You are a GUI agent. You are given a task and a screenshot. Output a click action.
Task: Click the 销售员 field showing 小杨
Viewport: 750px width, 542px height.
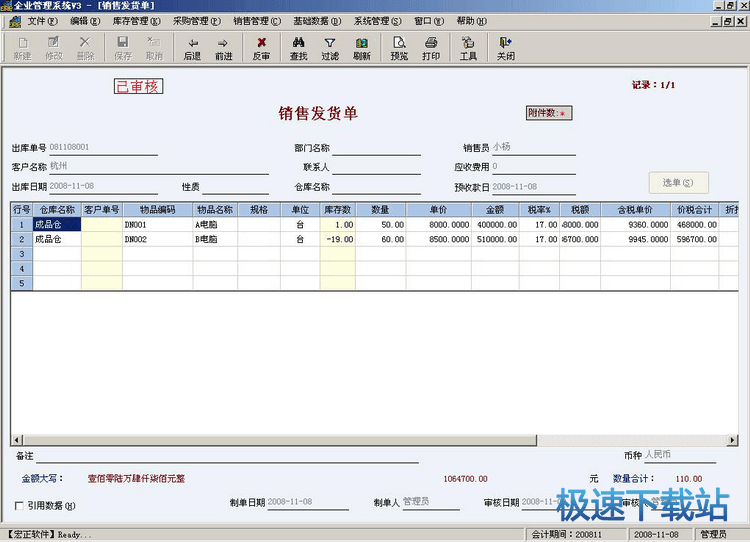pyautogui.click(x=534, y=147)
